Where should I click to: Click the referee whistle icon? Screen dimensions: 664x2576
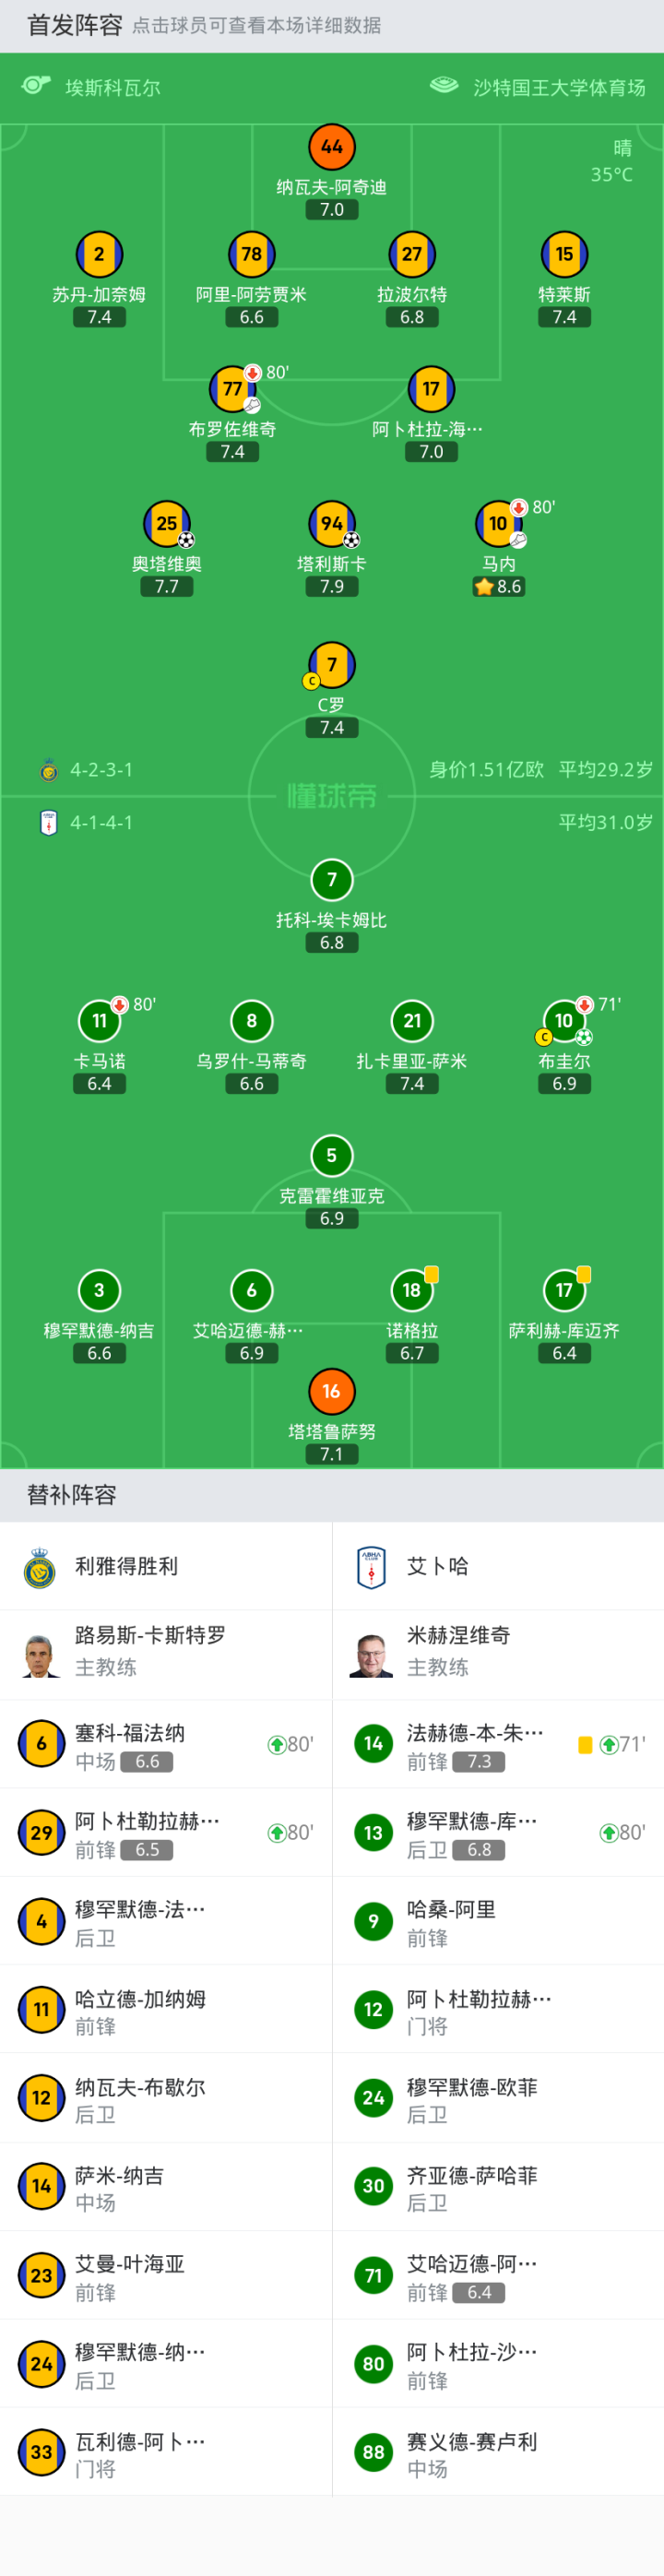[x=36, y=86]
